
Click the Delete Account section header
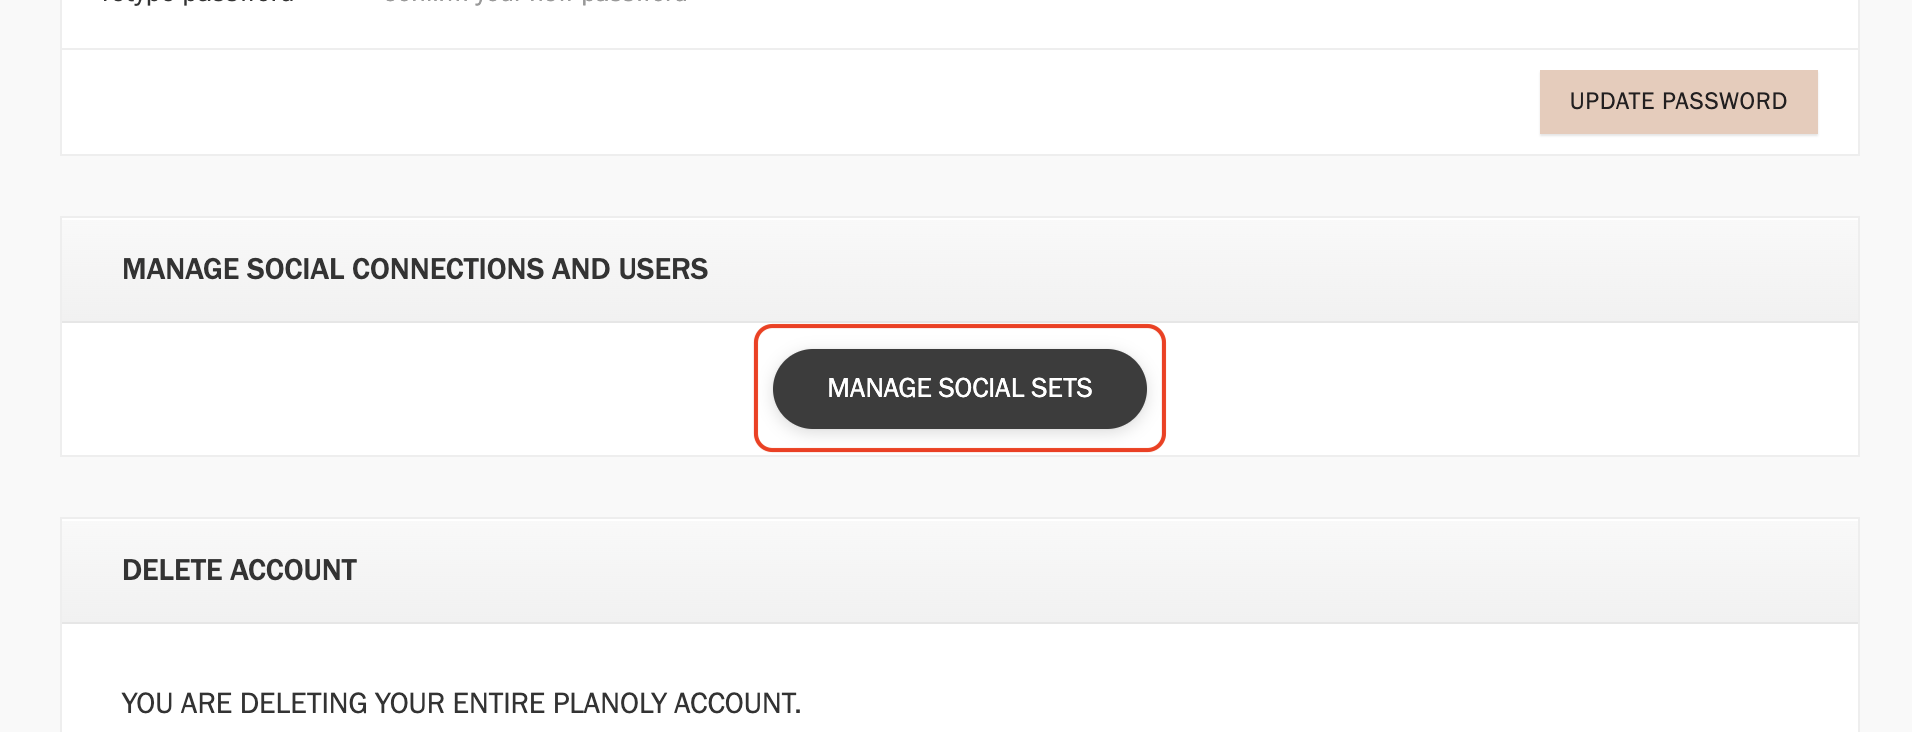click(x=239, y=570)
